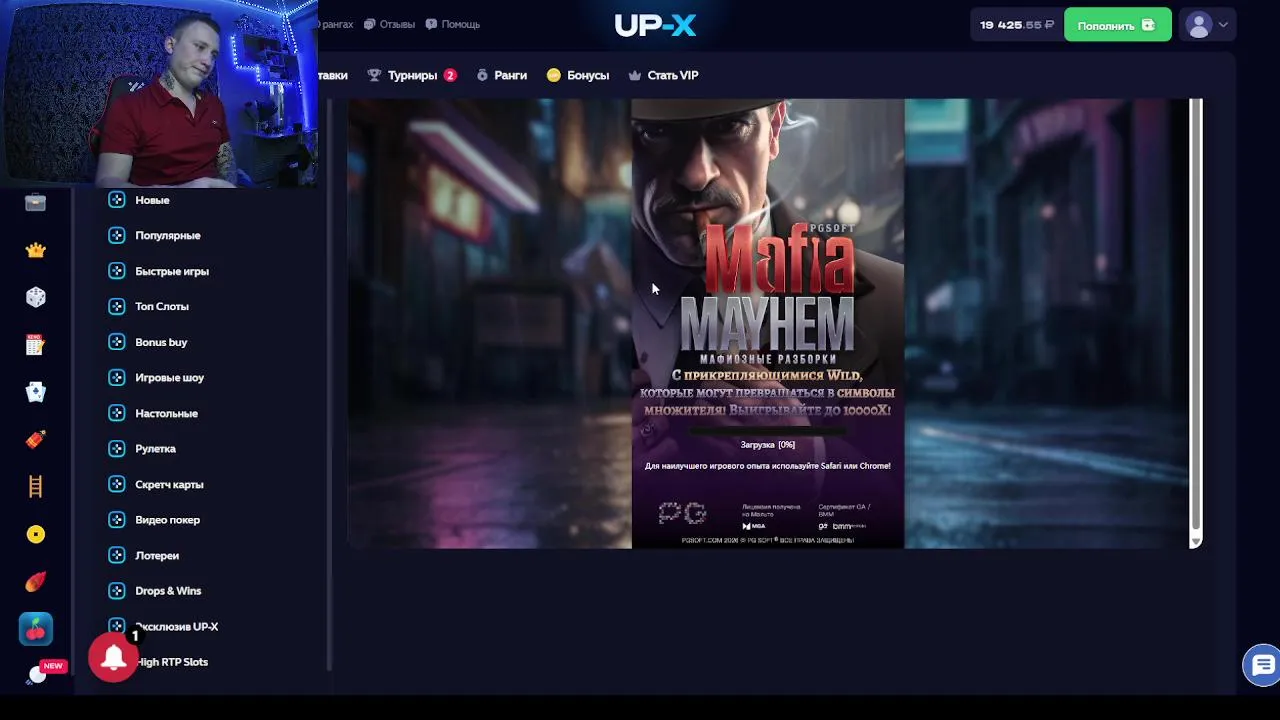The image size is (1280, 720).
Task: Click the Mafia Mayhem loading progress bar
Action: pyautogui.click(x=768, y=432)
